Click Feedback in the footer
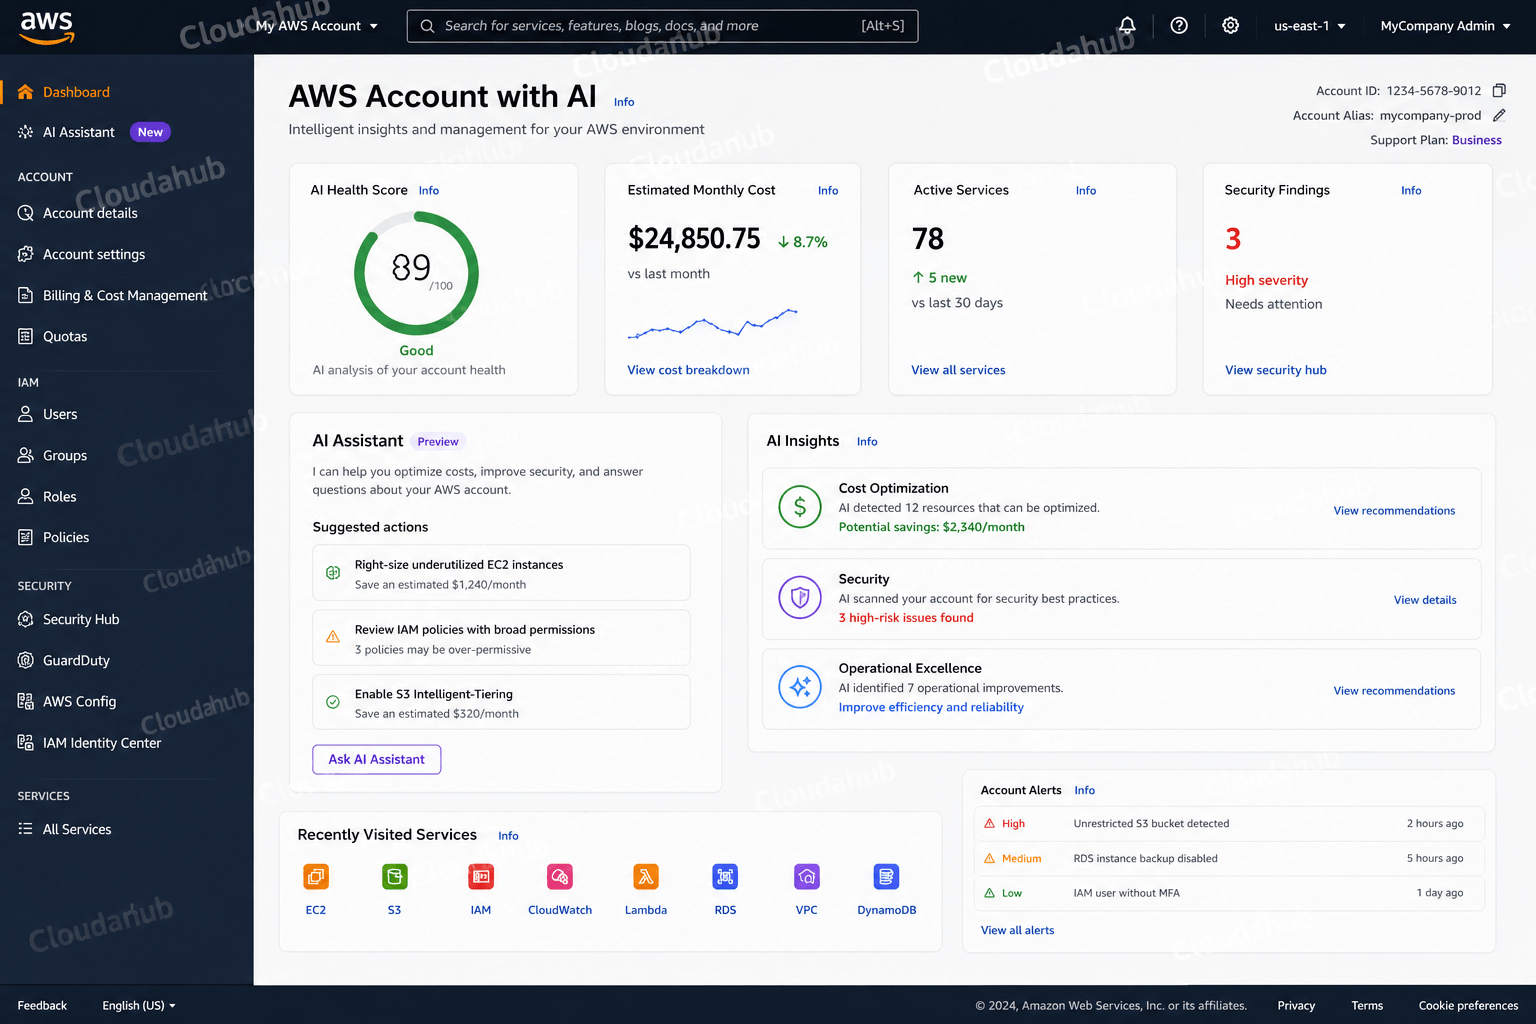Viewport: 1536px width, 1024px height. [42, 1006]
